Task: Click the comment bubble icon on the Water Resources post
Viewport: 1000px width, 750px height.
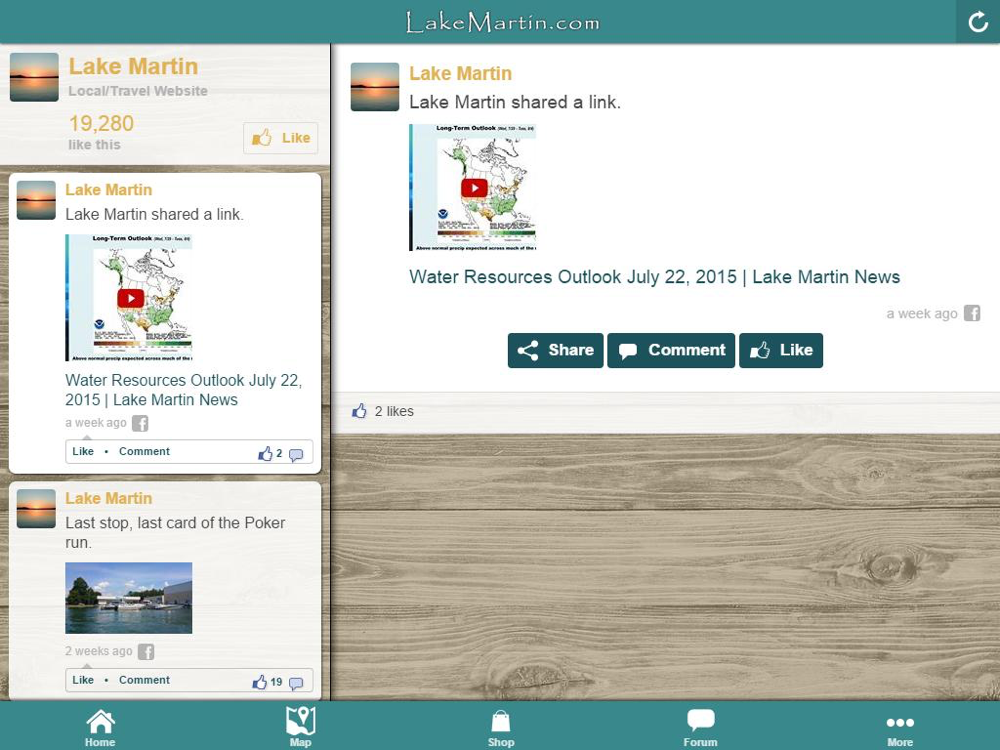Action: click(296, 455)
